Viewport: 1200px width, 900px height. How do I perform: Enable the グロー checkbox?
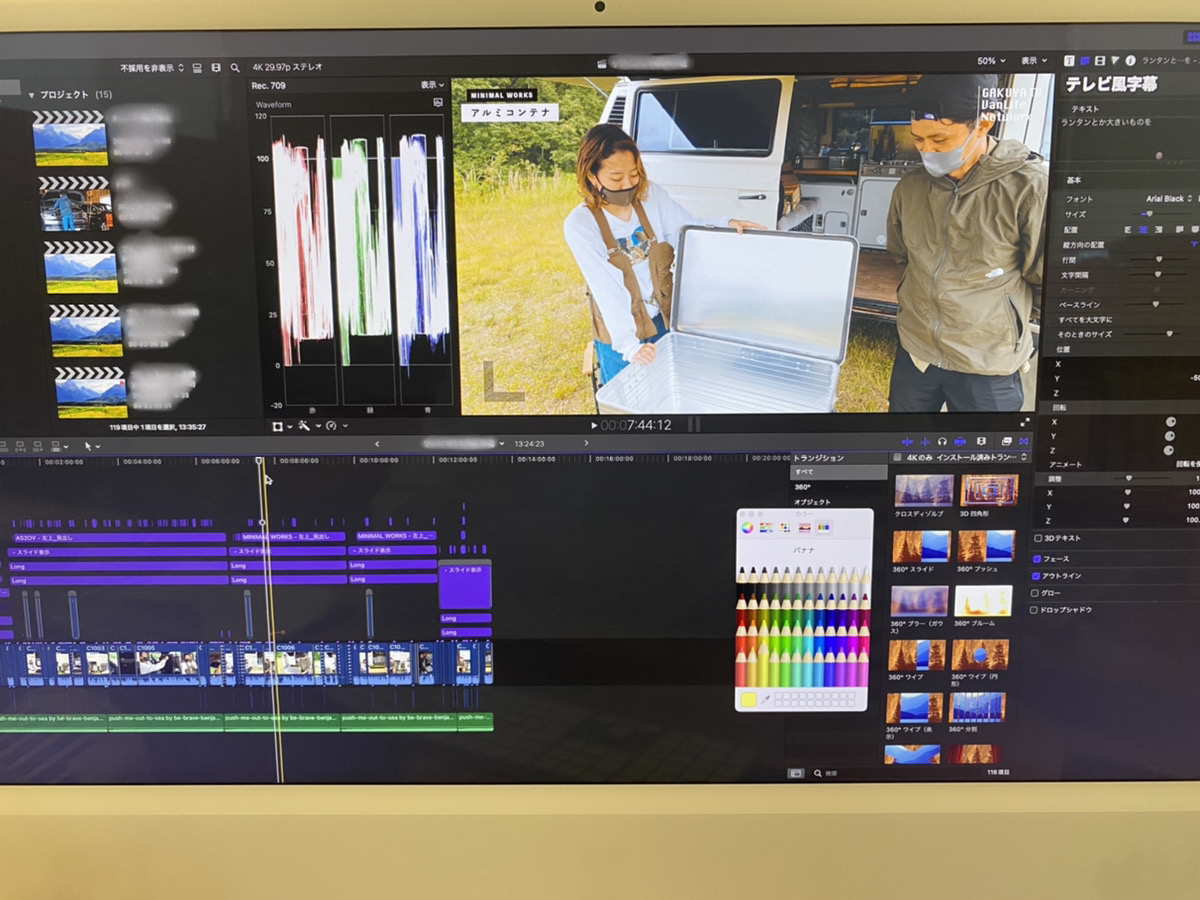1035,593
